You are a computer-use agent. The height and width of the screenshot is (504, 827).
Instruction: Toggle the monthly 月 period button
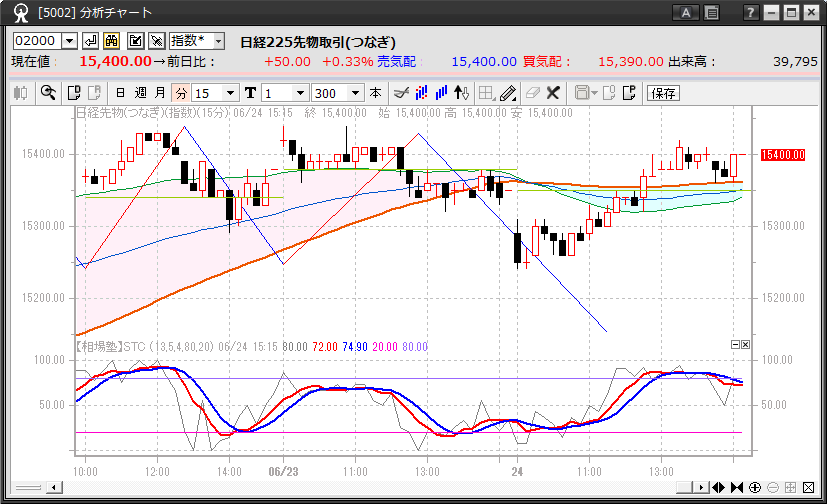click(x=160, y=93)
